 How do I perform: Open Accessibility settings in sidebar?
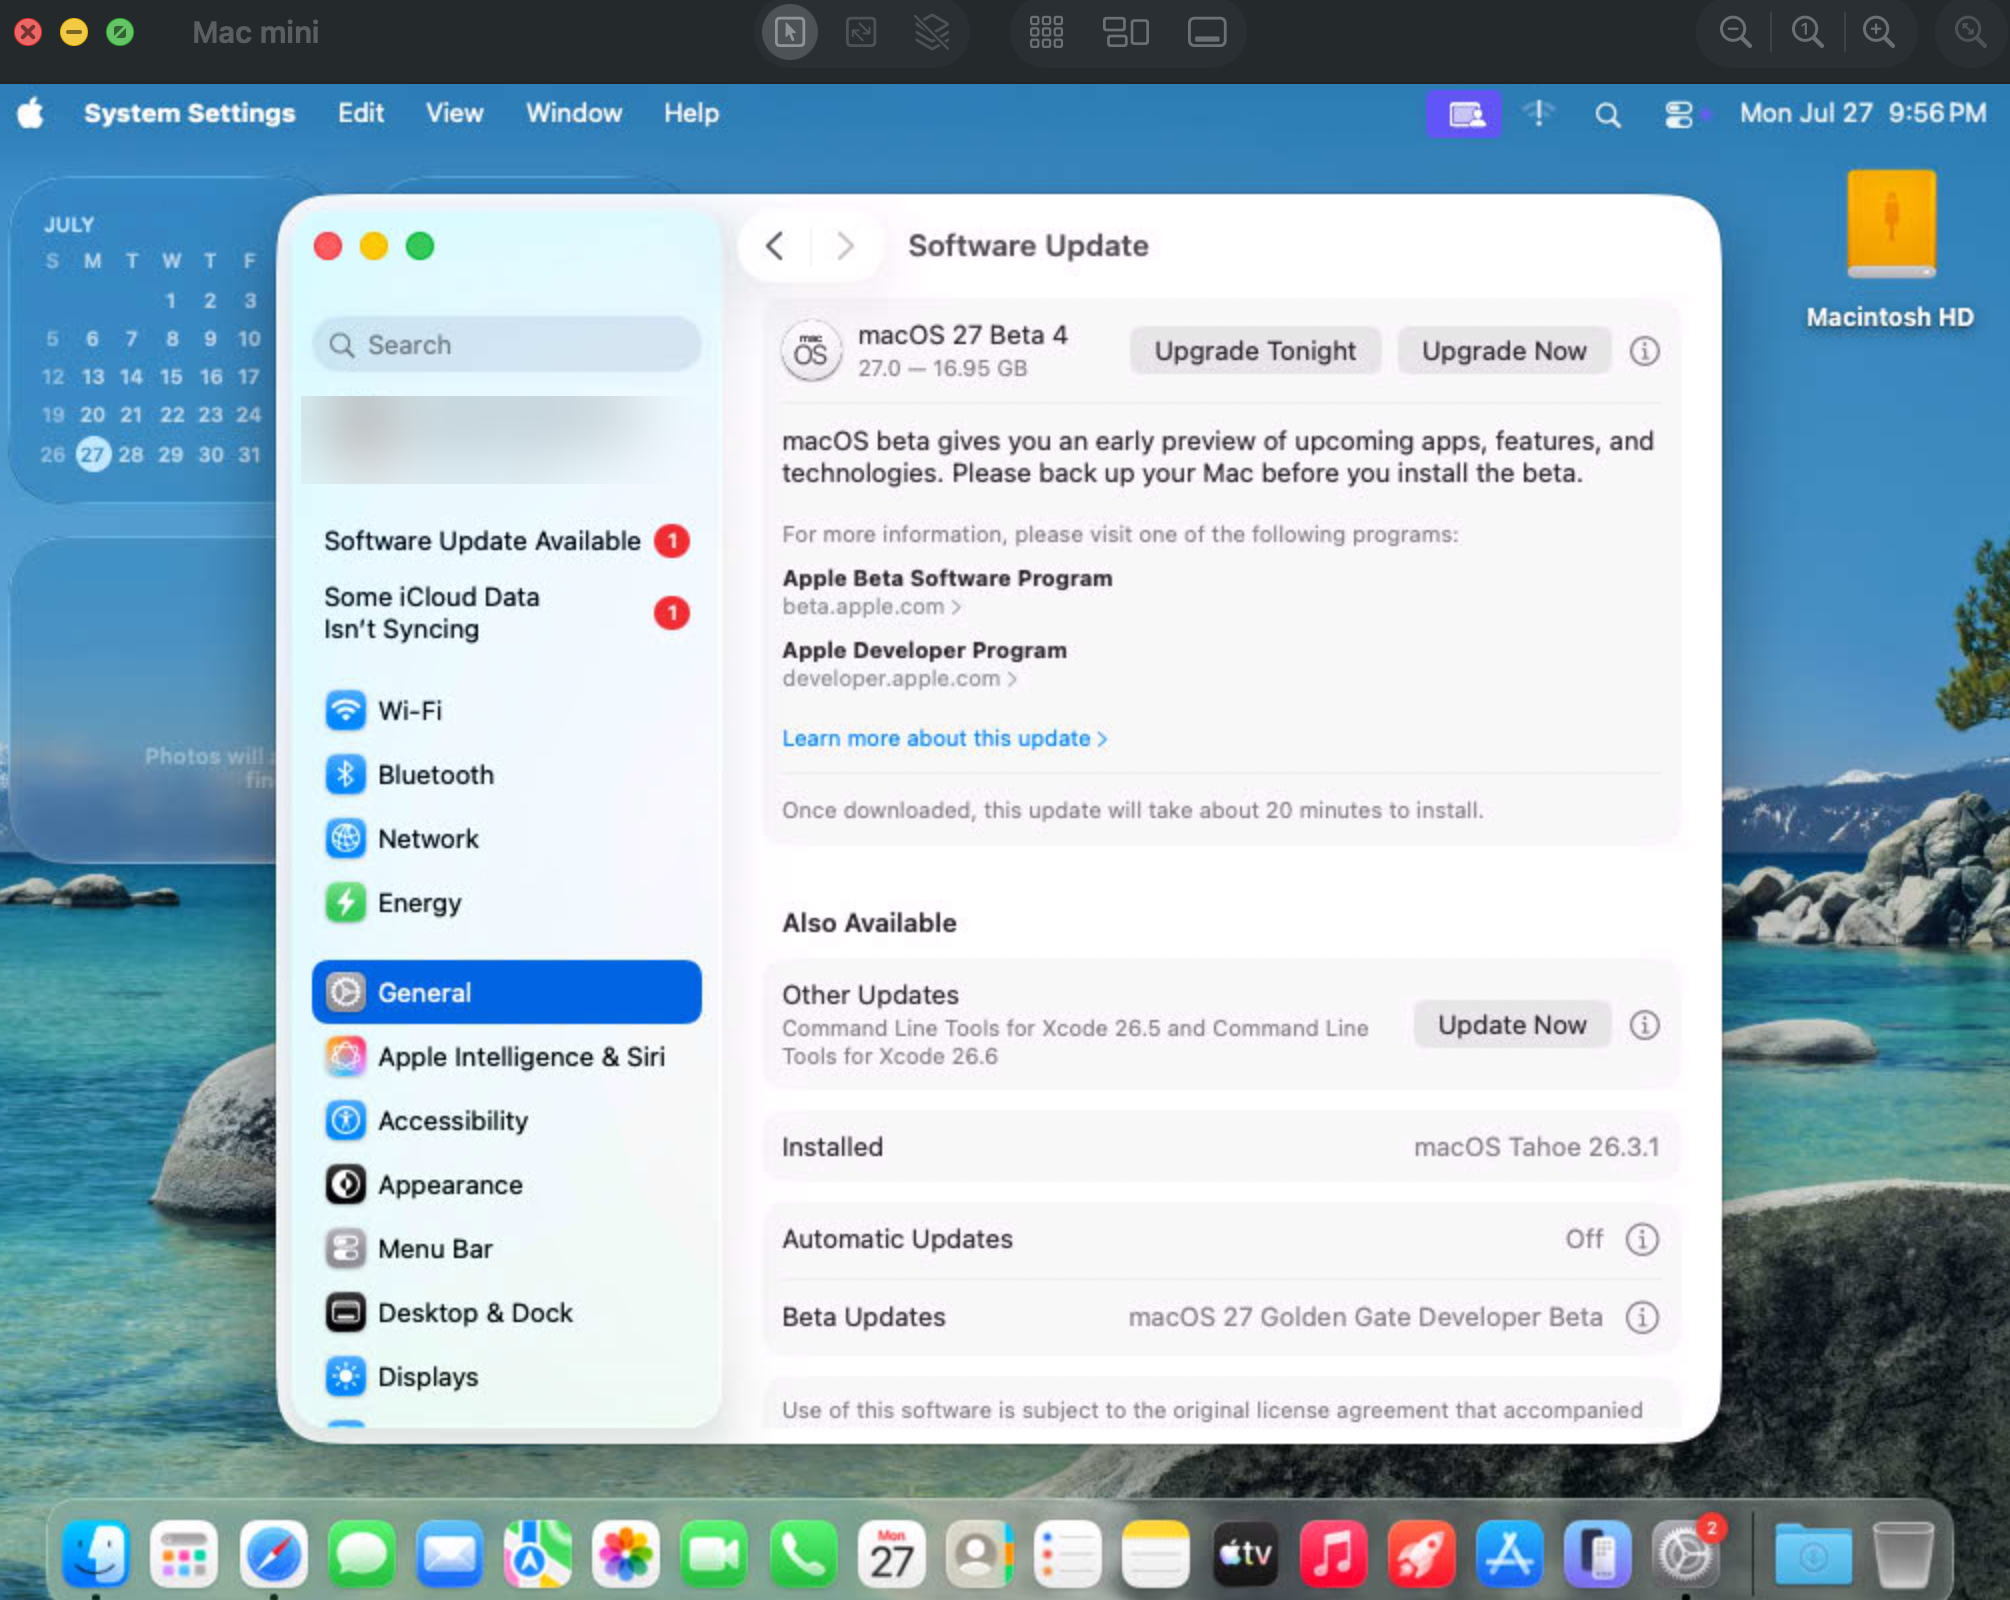coord(506,1121)
